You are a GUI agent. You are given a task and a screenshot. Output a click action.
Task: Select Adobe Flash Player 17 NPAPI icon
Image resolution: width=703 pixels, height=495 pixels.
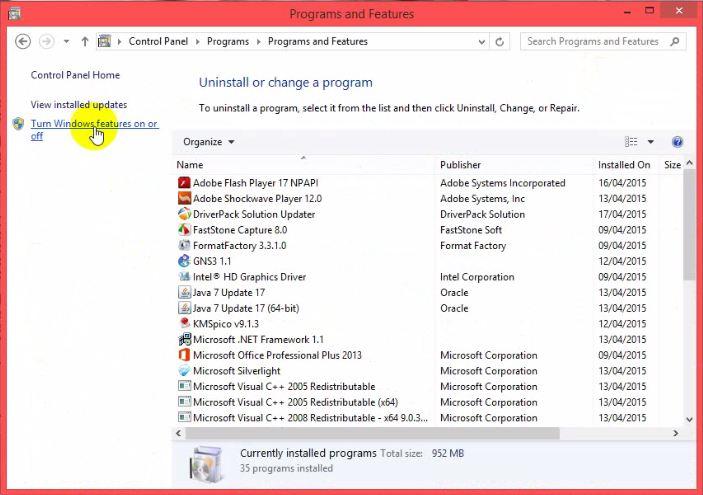coord(184,182)
